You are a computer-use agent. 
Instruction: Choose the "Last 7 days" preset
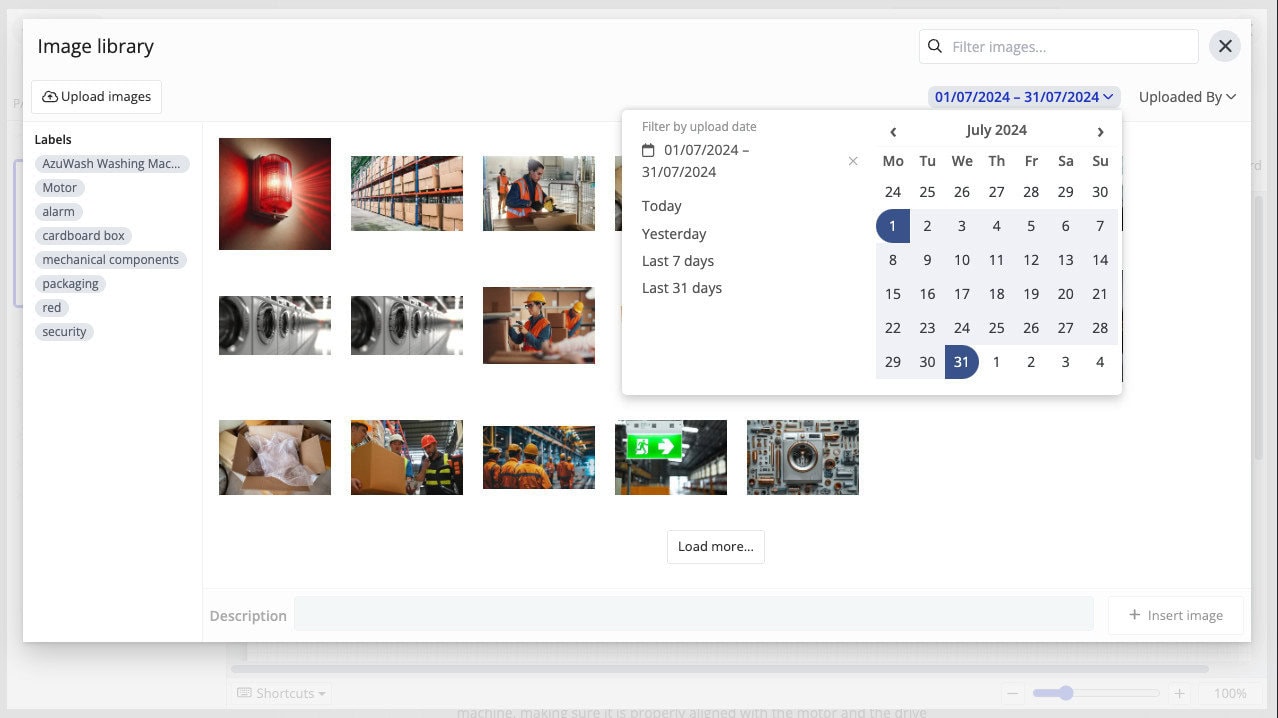[x=678, y=261]
